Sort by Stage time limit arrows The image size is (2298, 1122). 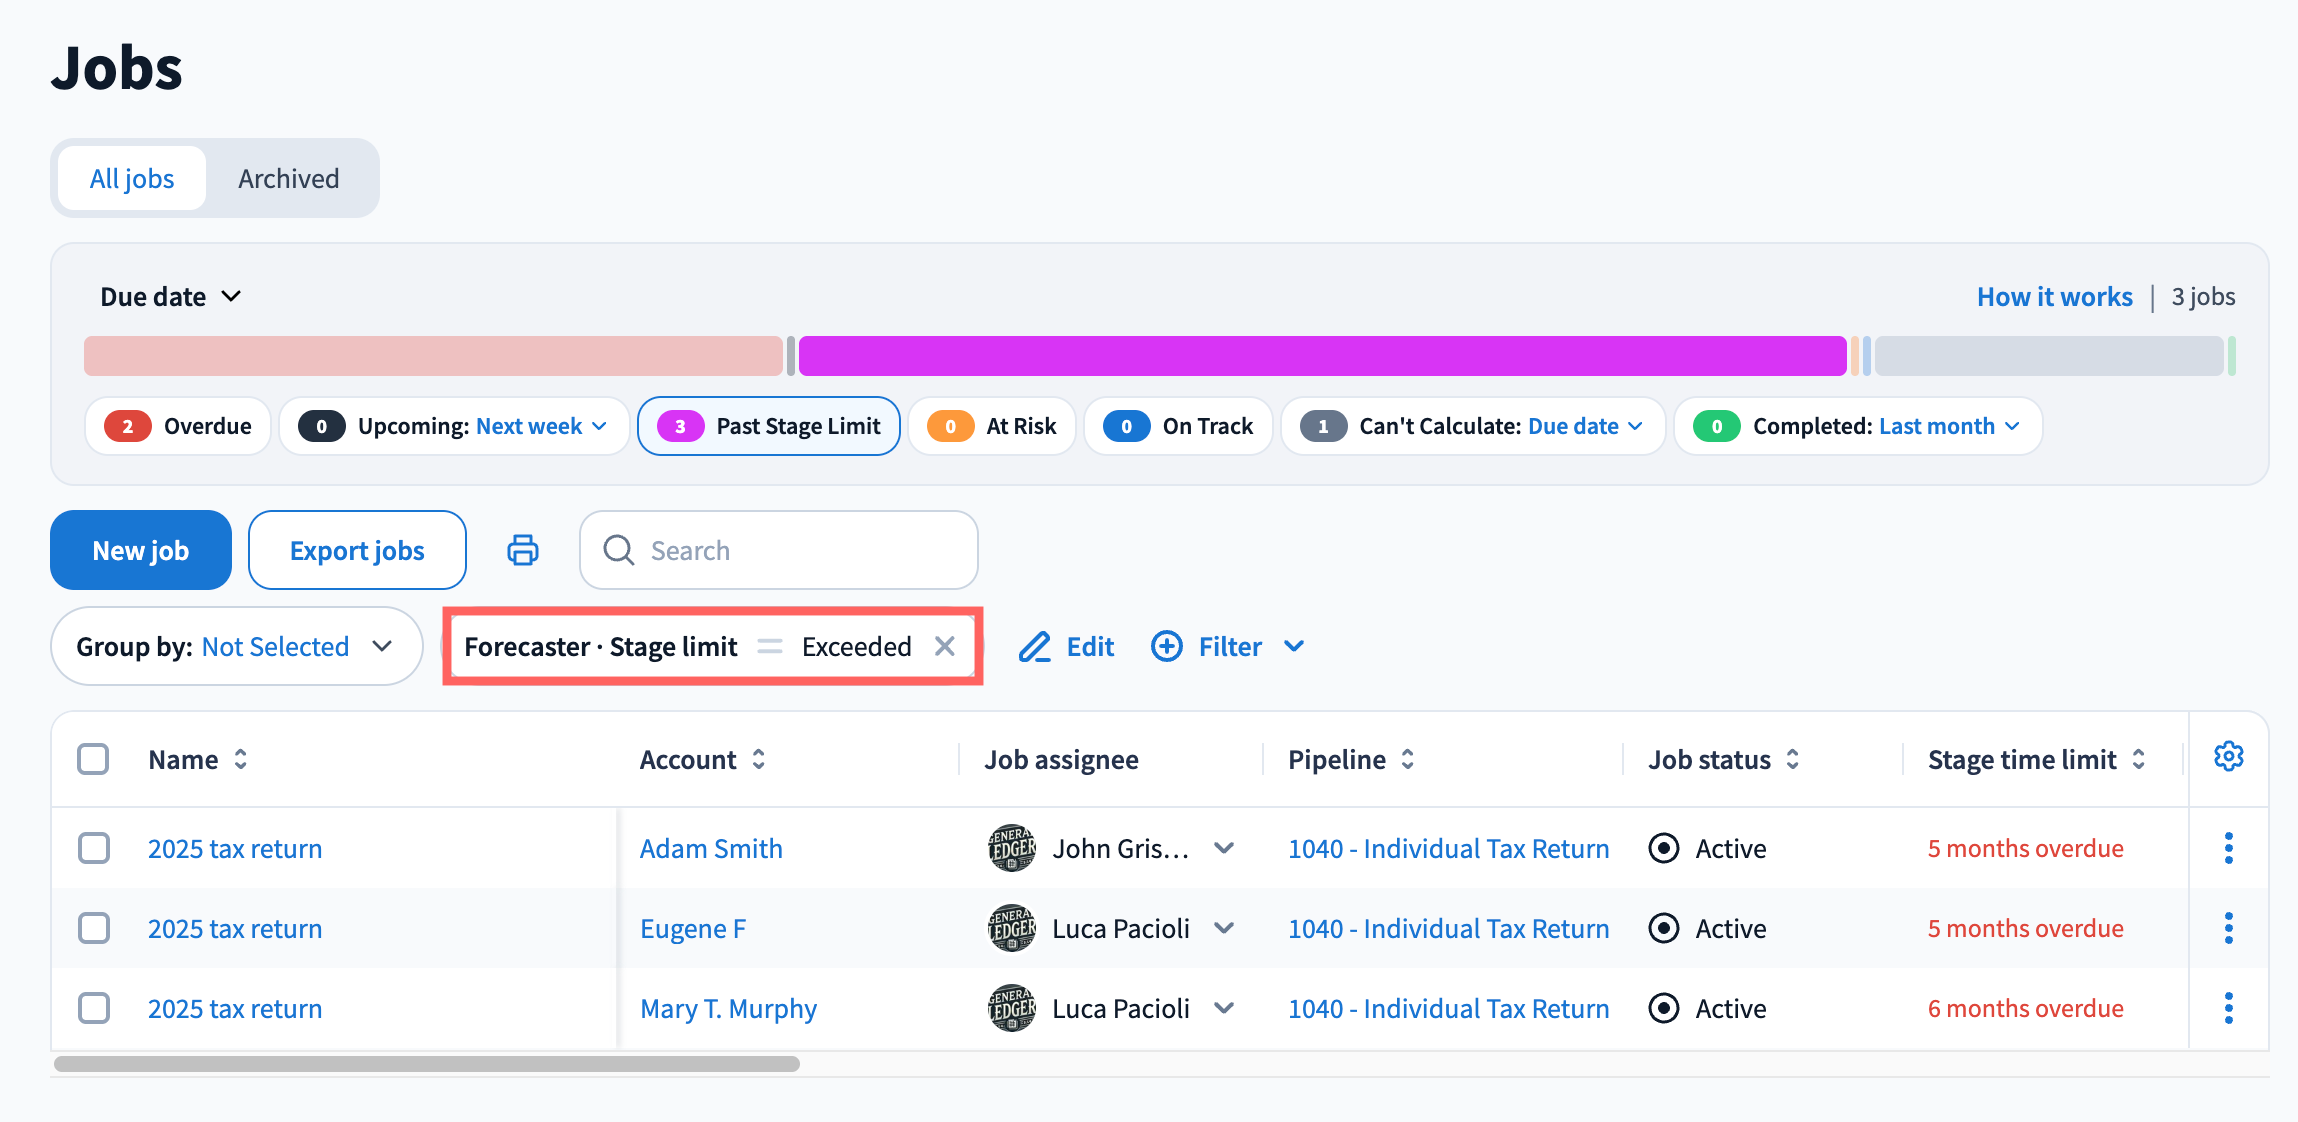click(x=2139, y=759)
